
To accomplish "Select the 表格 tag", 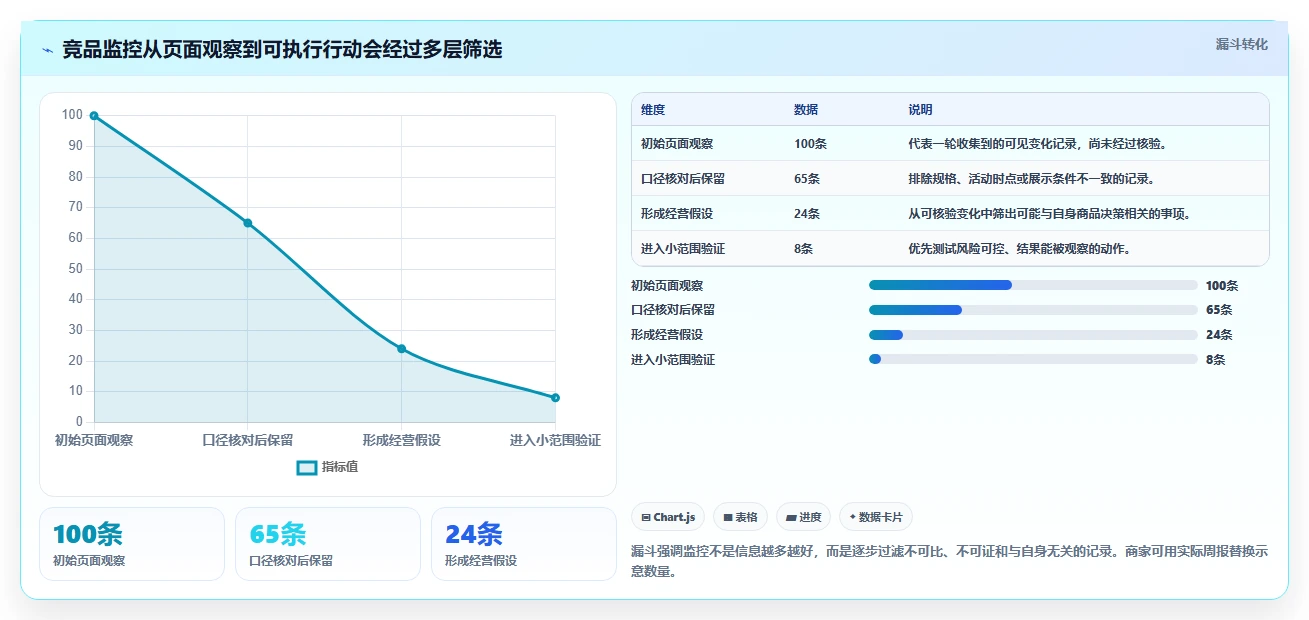I will coord(740,517).
